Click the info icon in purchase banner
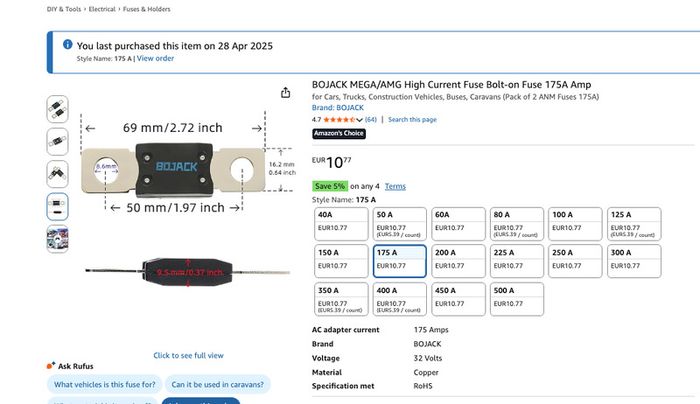Image resolution: width=700 pixels, height=404 pixels. click(x=67, y=44)
